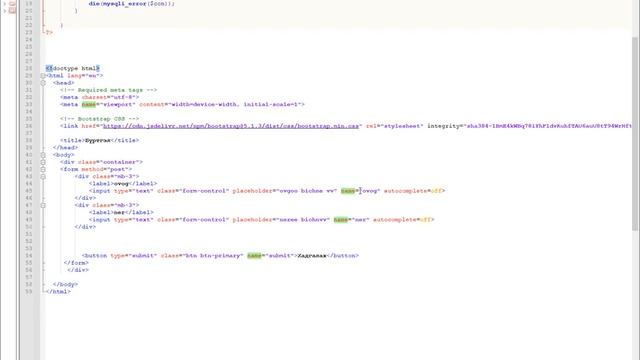Click the highlighted name attribute of ovog input

(x=348, y=191)
